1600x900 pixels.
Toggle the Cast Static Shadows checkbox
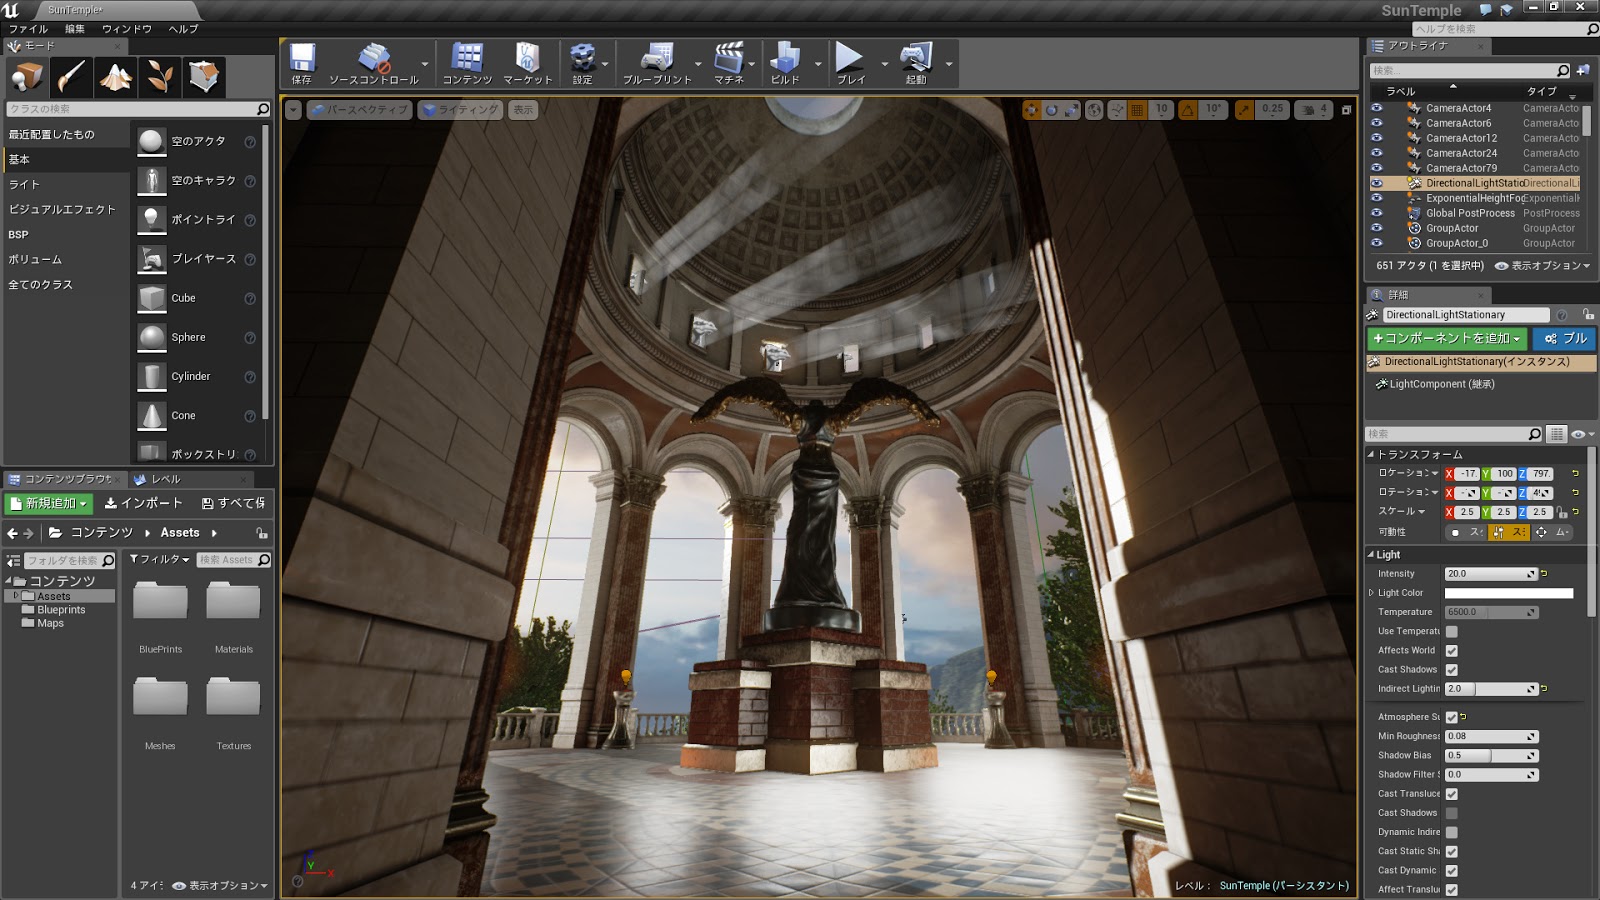click(x=1452, y=851)
